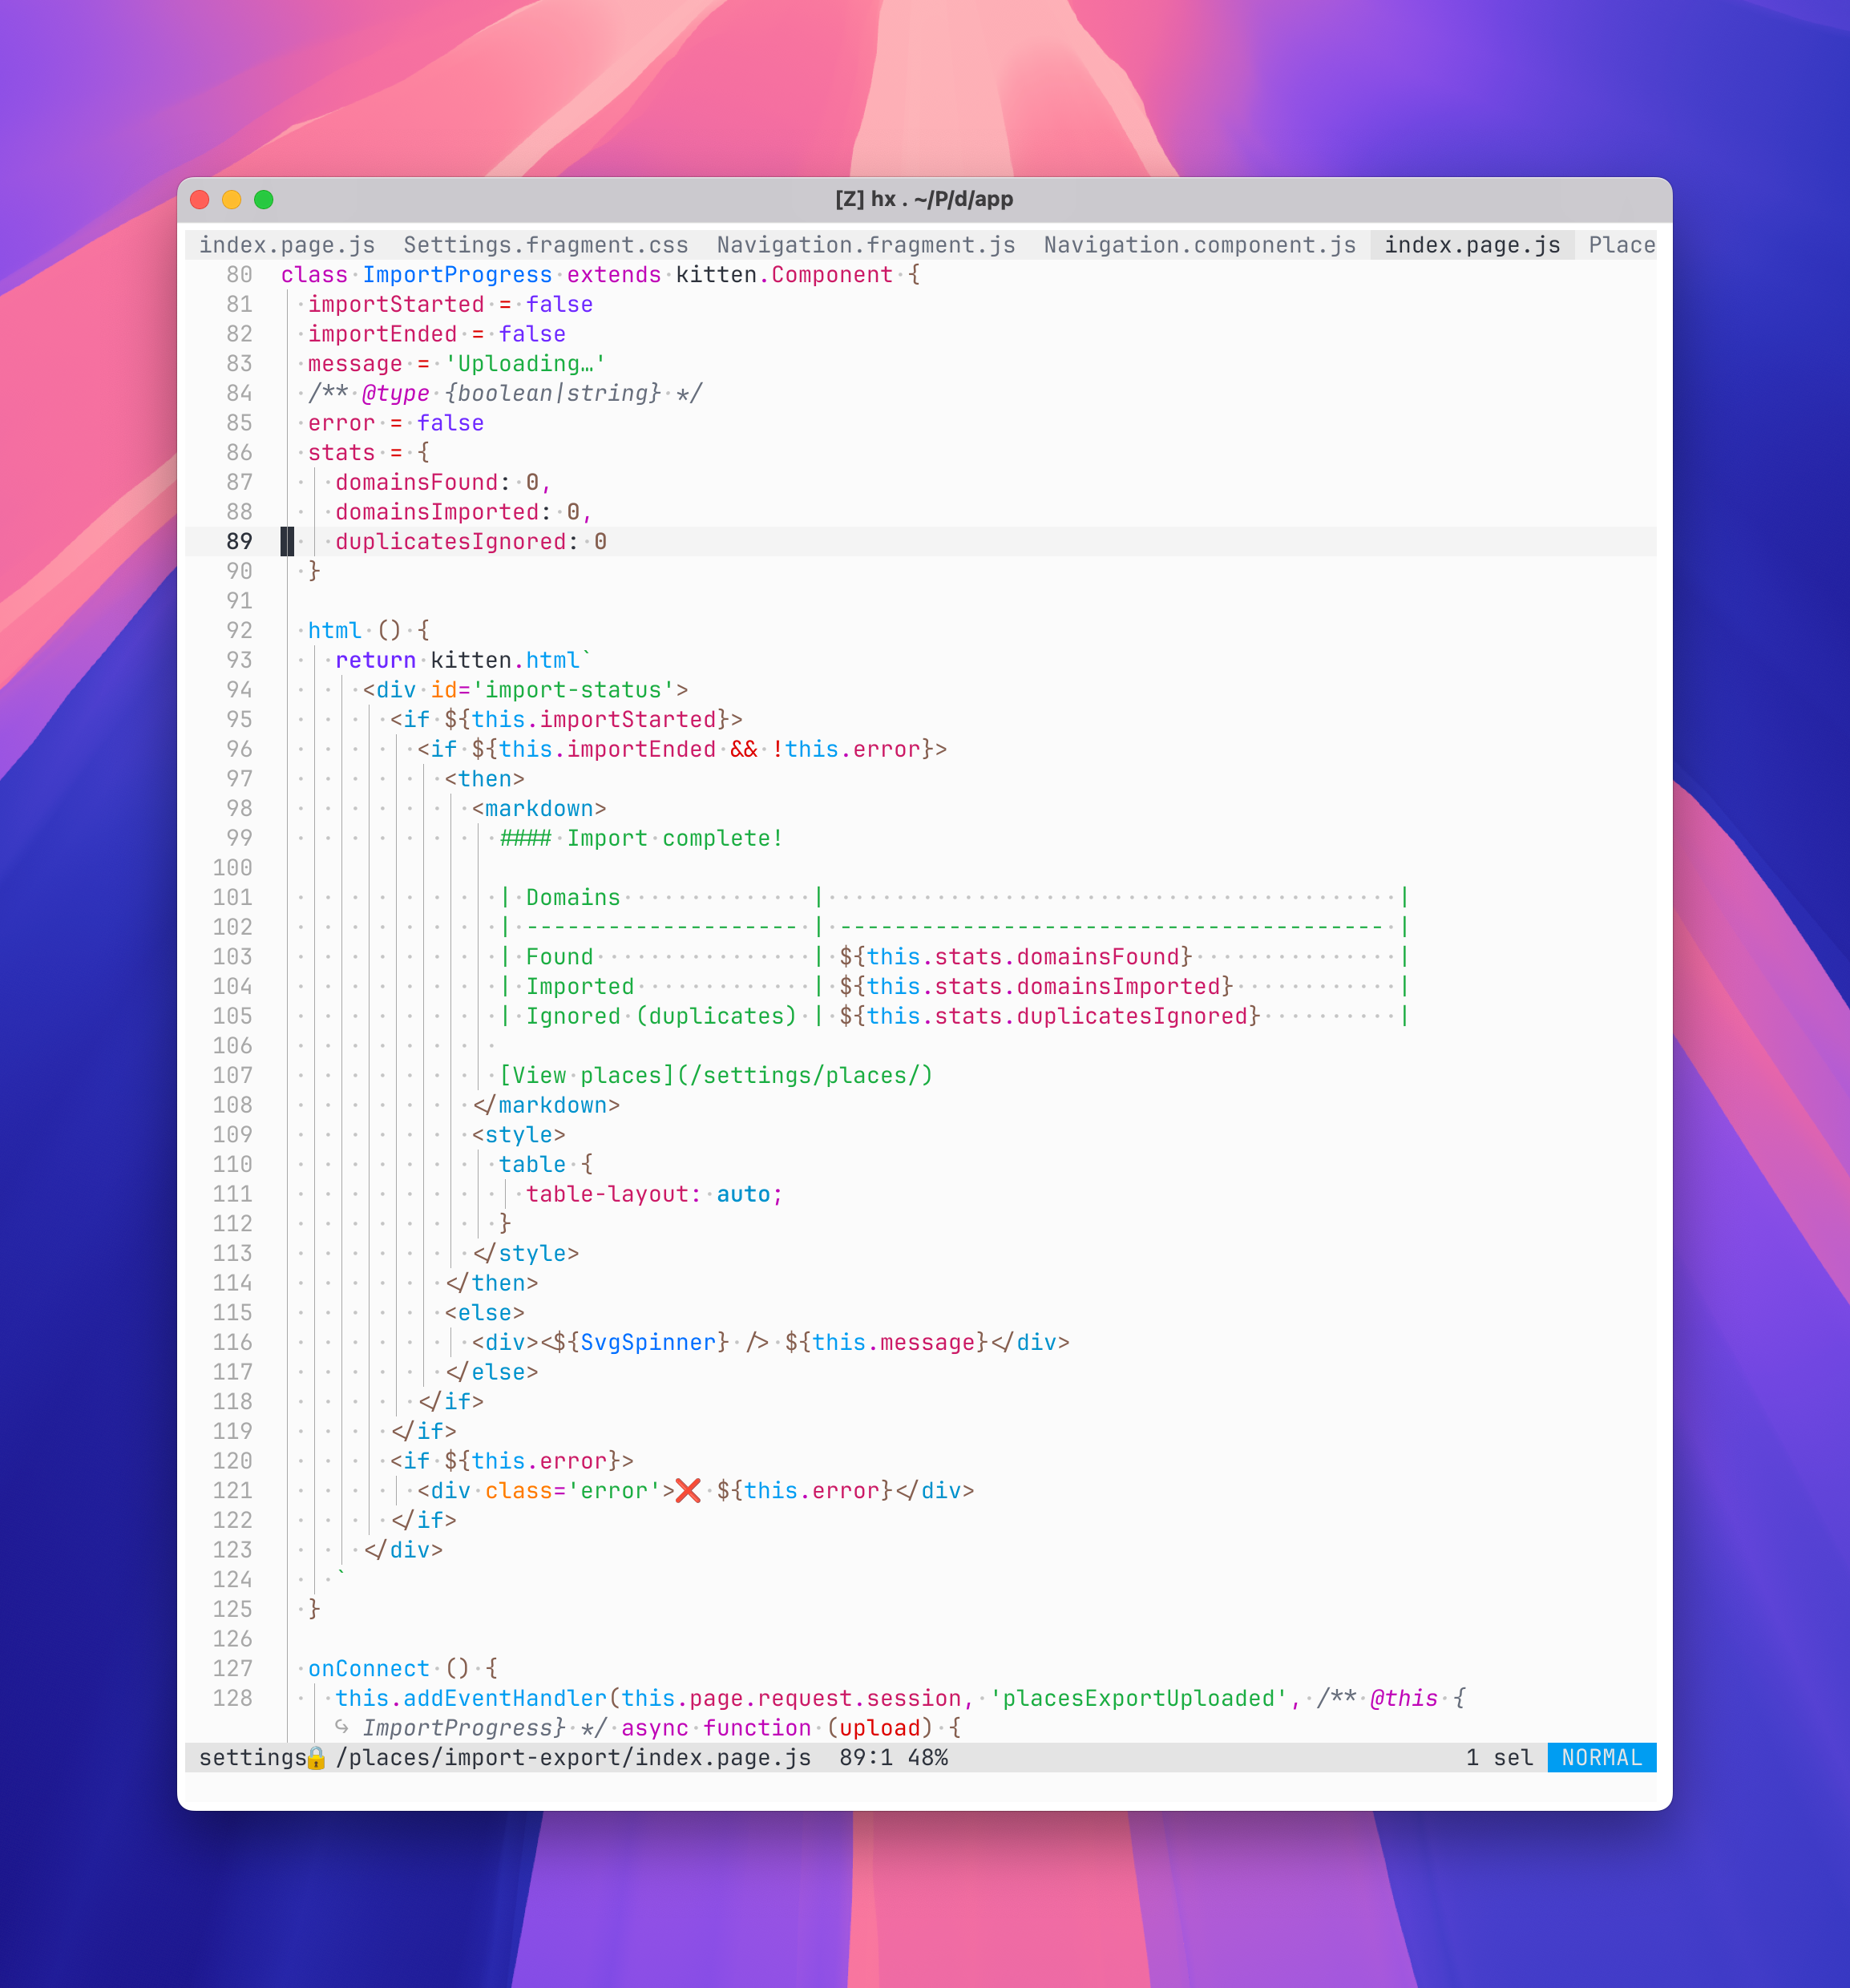Click 'importEnded' property on line 82

382,334
